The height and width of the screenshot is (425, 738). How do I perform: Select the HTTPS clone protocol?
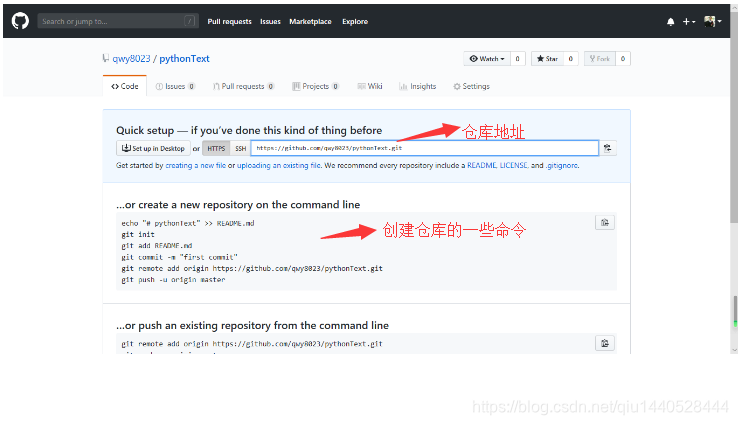(217, 148)
